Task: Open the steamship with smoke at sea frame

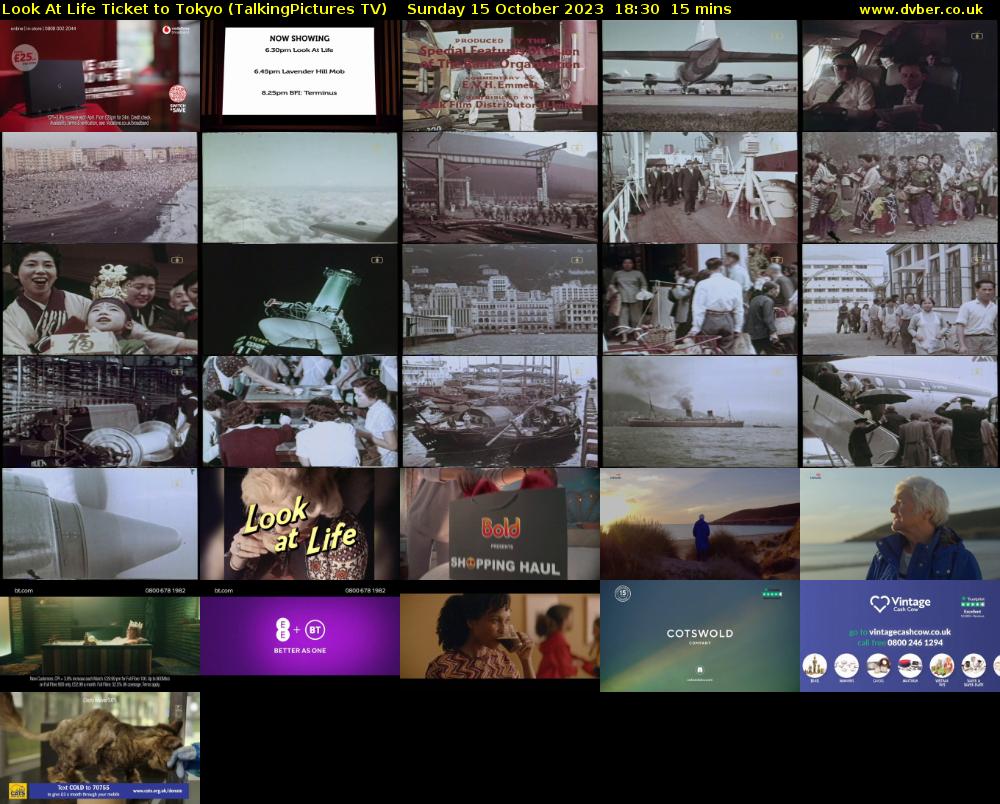Action: tap(700, 411)
